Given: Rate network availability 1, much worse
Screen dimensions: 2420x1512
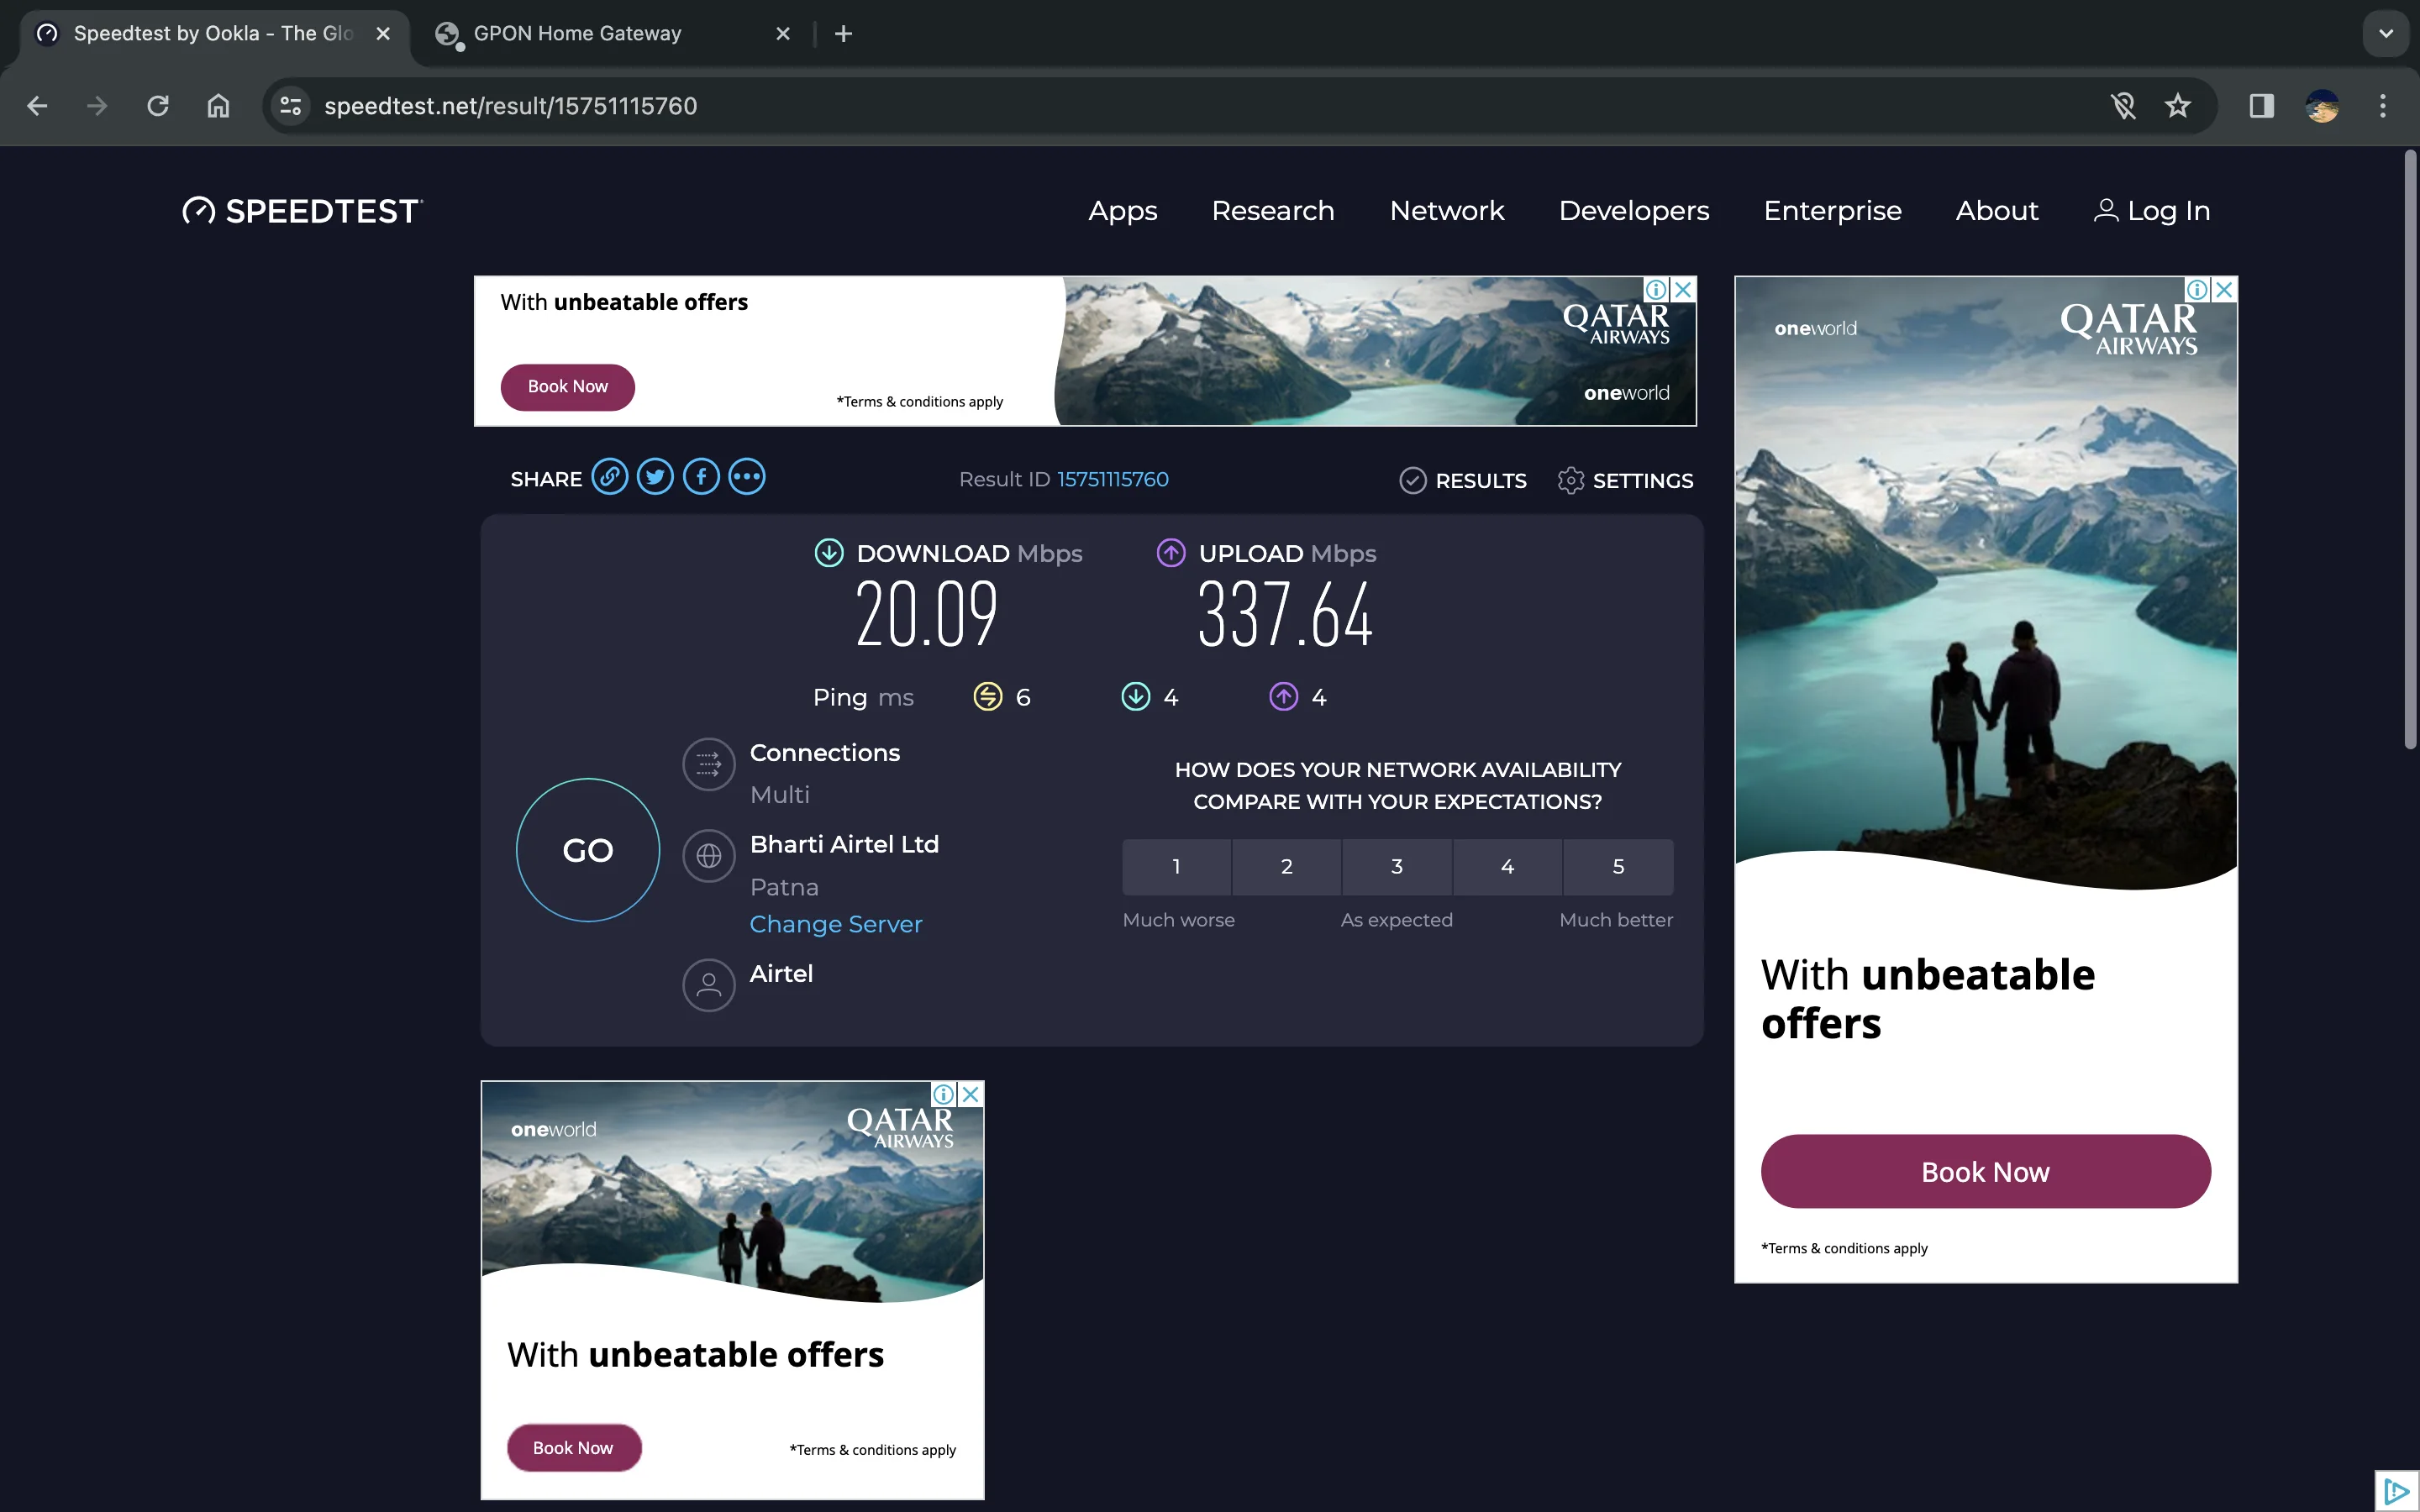Looking at the screenshot, I should (x=1177, y=867).
